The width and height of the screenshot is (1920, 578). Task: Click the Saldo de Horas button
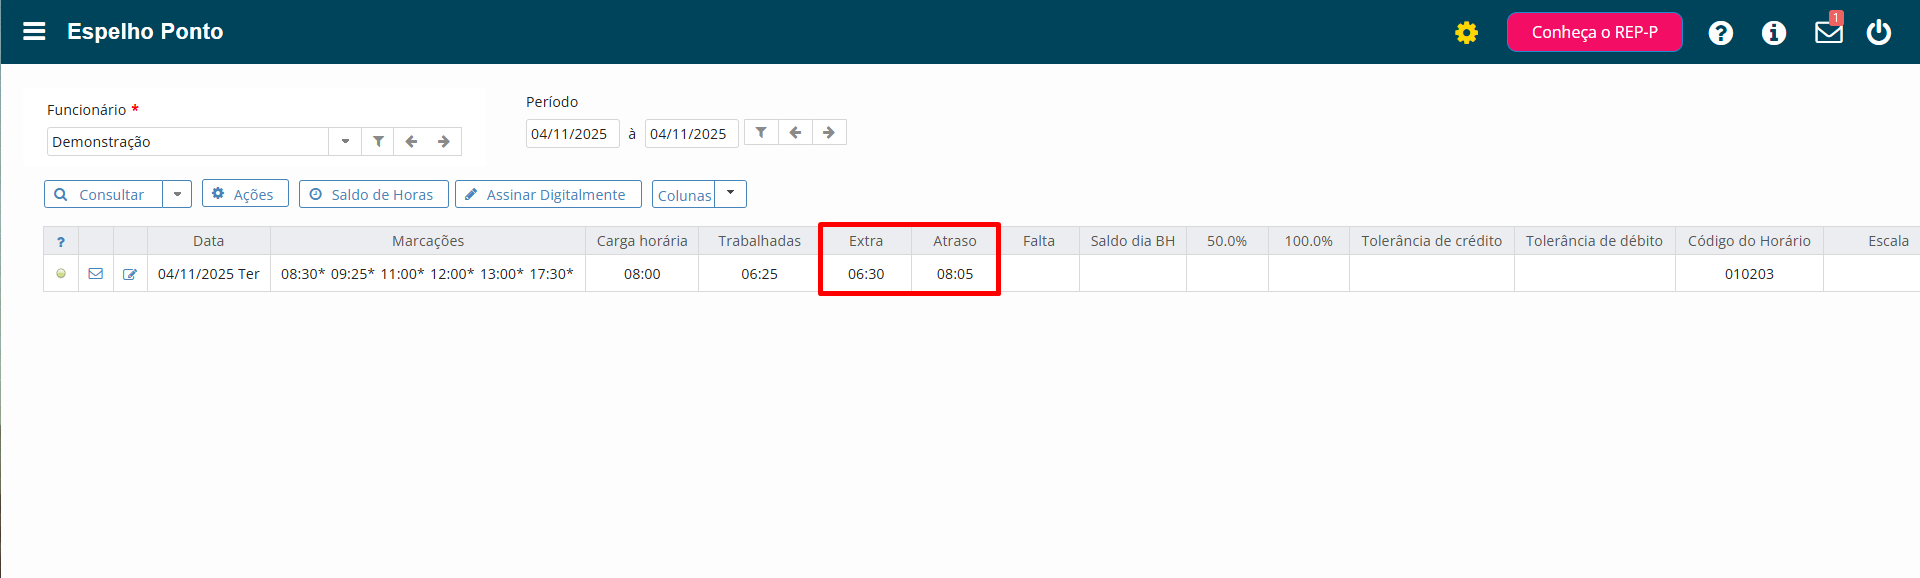[374, 194]
